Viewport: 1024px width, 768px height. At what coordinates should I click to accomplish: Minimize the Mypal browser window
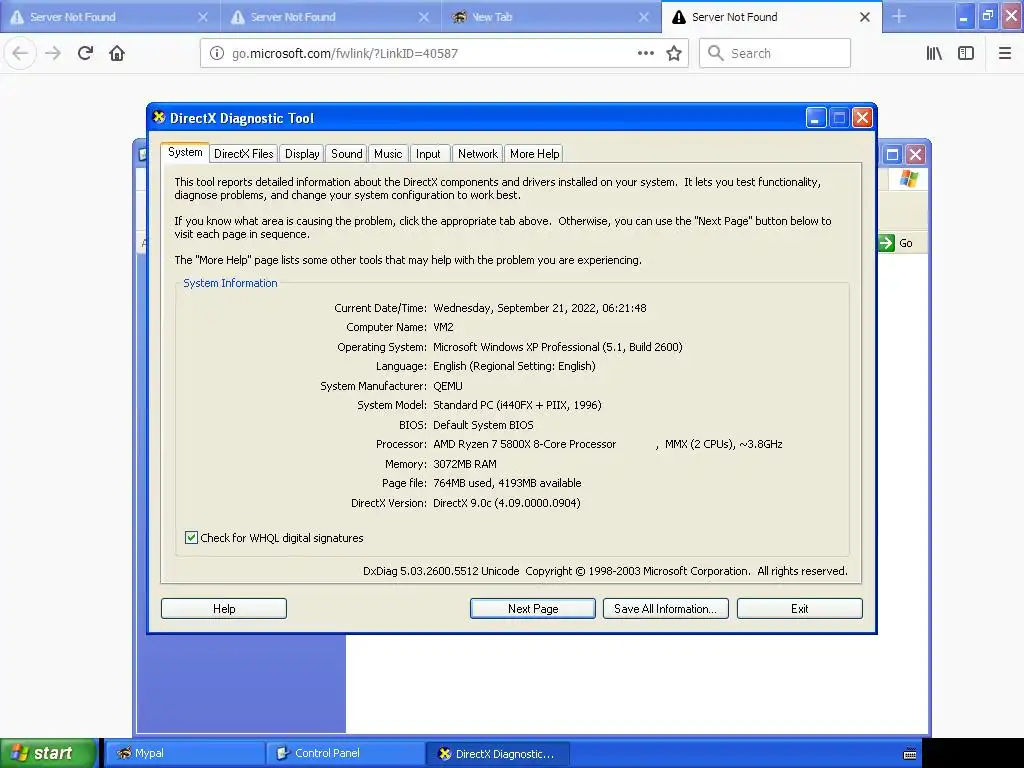964,16
